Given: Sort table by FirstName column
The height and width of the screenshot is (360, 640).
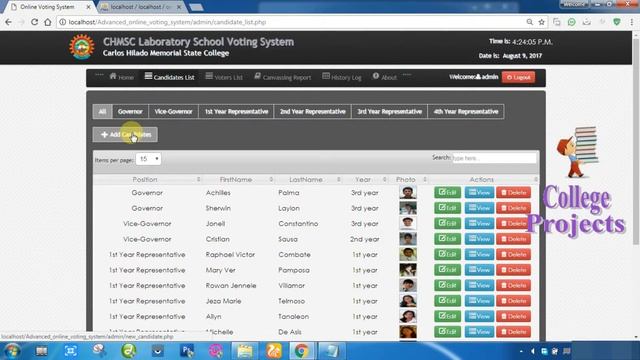Looking at the screenshot, I should tap(238, 179).
